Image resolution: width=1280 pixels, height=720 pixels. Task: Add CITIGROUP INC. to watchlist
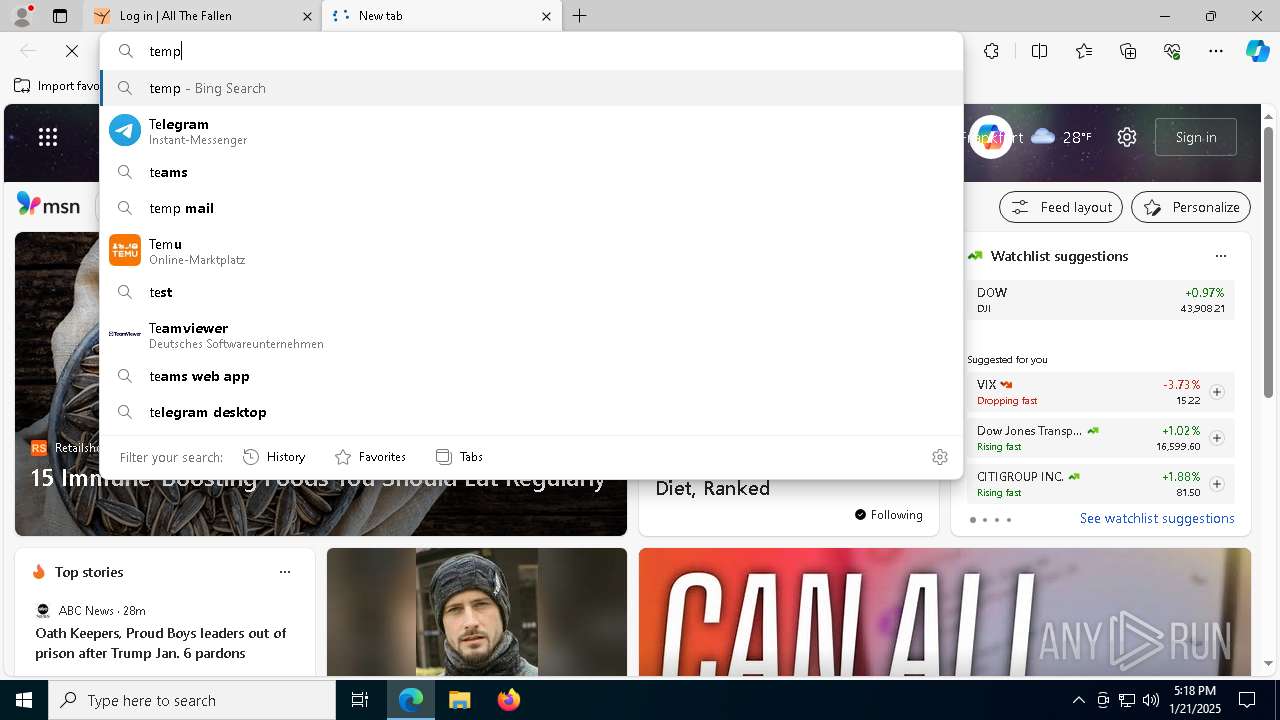pos(1217,484)
